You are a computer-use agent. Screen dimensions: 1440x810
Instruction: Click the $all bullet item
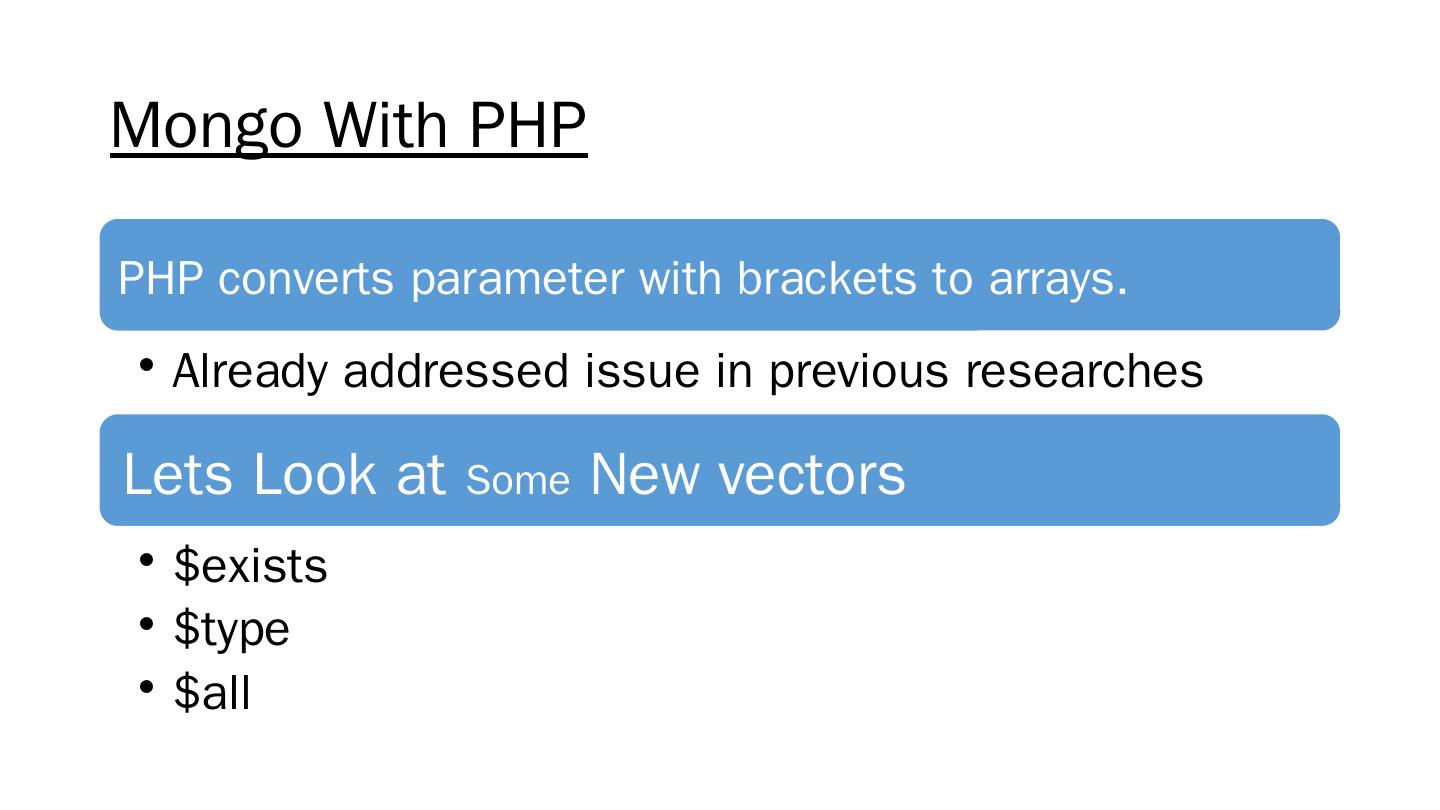click(212, 692)
